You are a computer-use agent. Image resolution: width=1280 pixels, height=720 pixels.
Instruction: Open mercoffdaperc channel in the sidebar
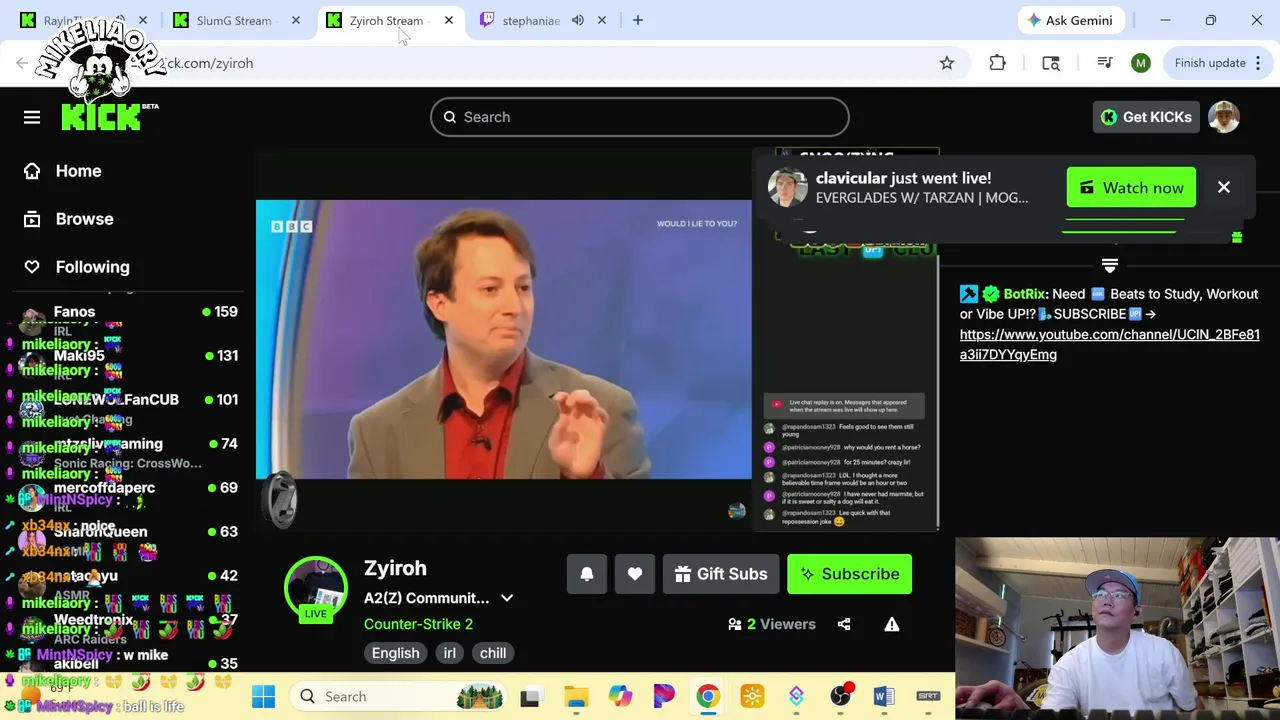pos(128,494)
